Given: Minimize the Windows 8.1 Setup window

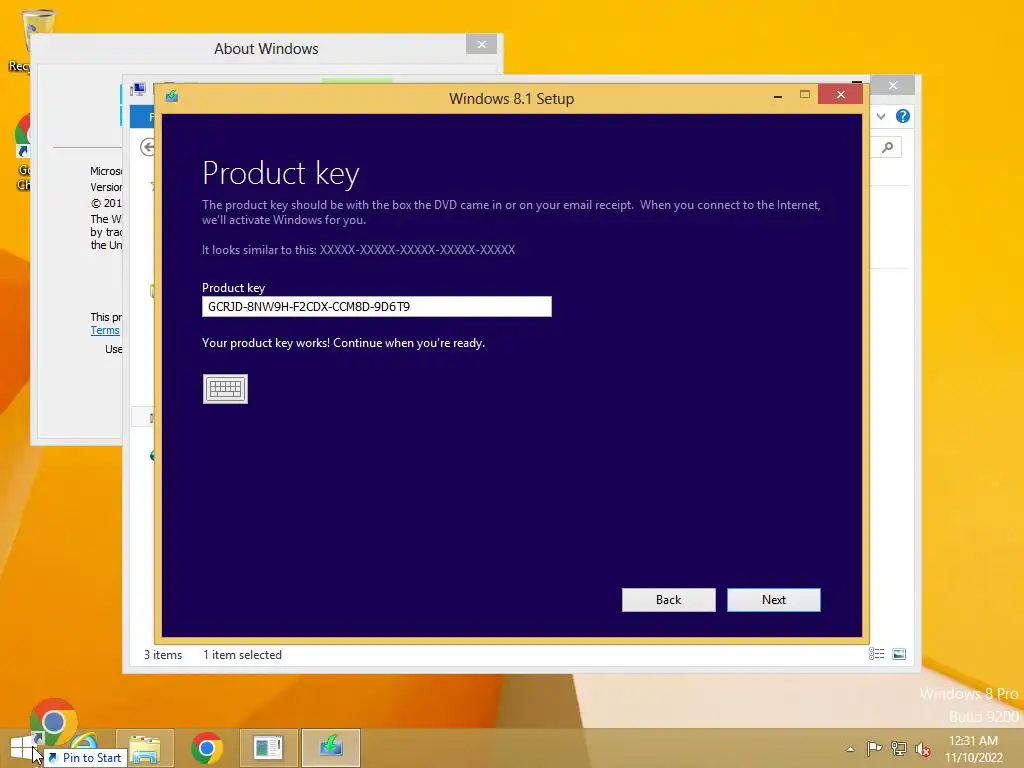Looking at the screenshot, I should pyautogui.click(x=778, y=96).
